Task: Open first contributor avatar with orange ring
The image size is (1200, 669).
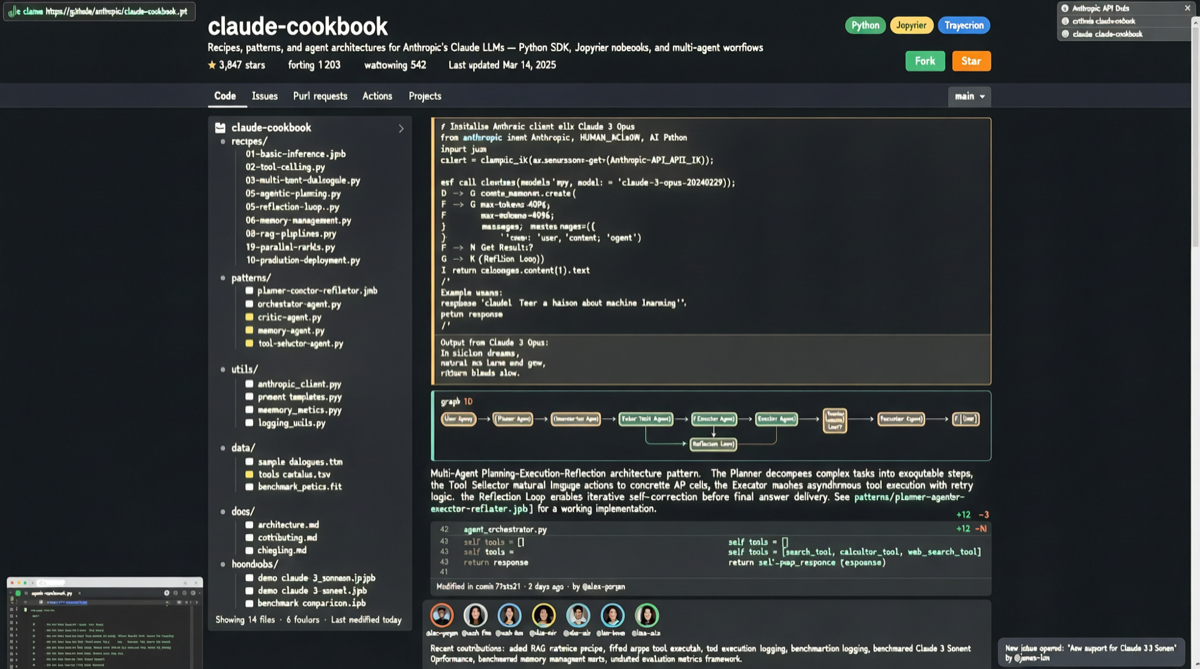Action: tap(441, 615)
